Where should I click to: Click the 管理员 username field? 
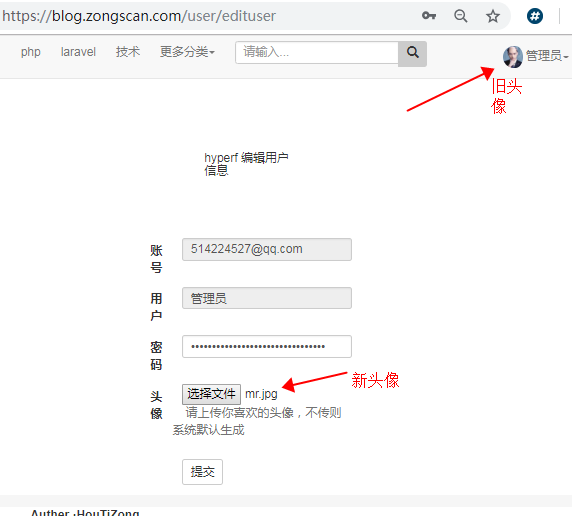pos(267,298)
